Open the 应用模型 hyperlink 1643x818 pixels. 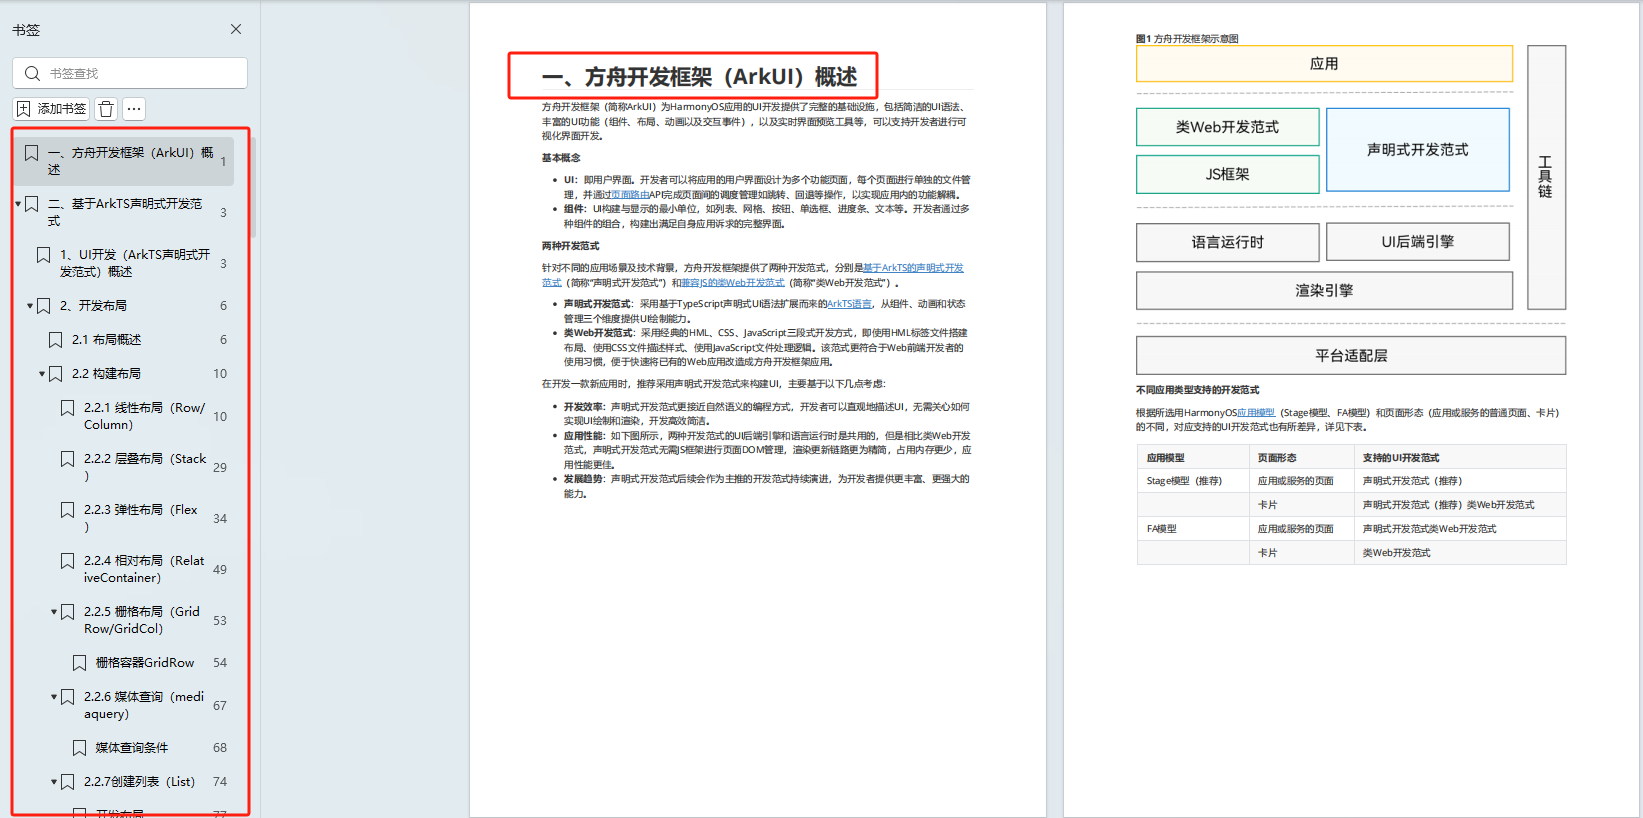click(1256, 412)
